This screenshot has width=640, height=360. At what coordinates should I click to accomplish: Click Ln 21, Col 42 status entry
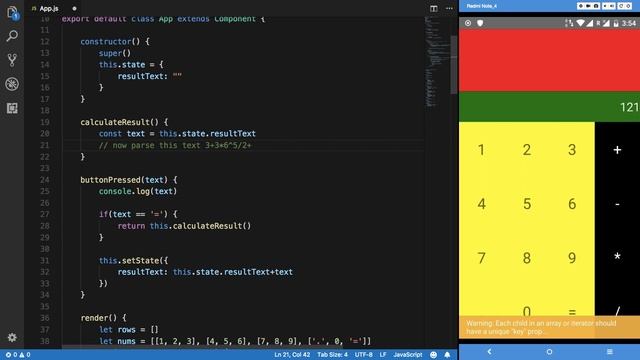[292, 355]
